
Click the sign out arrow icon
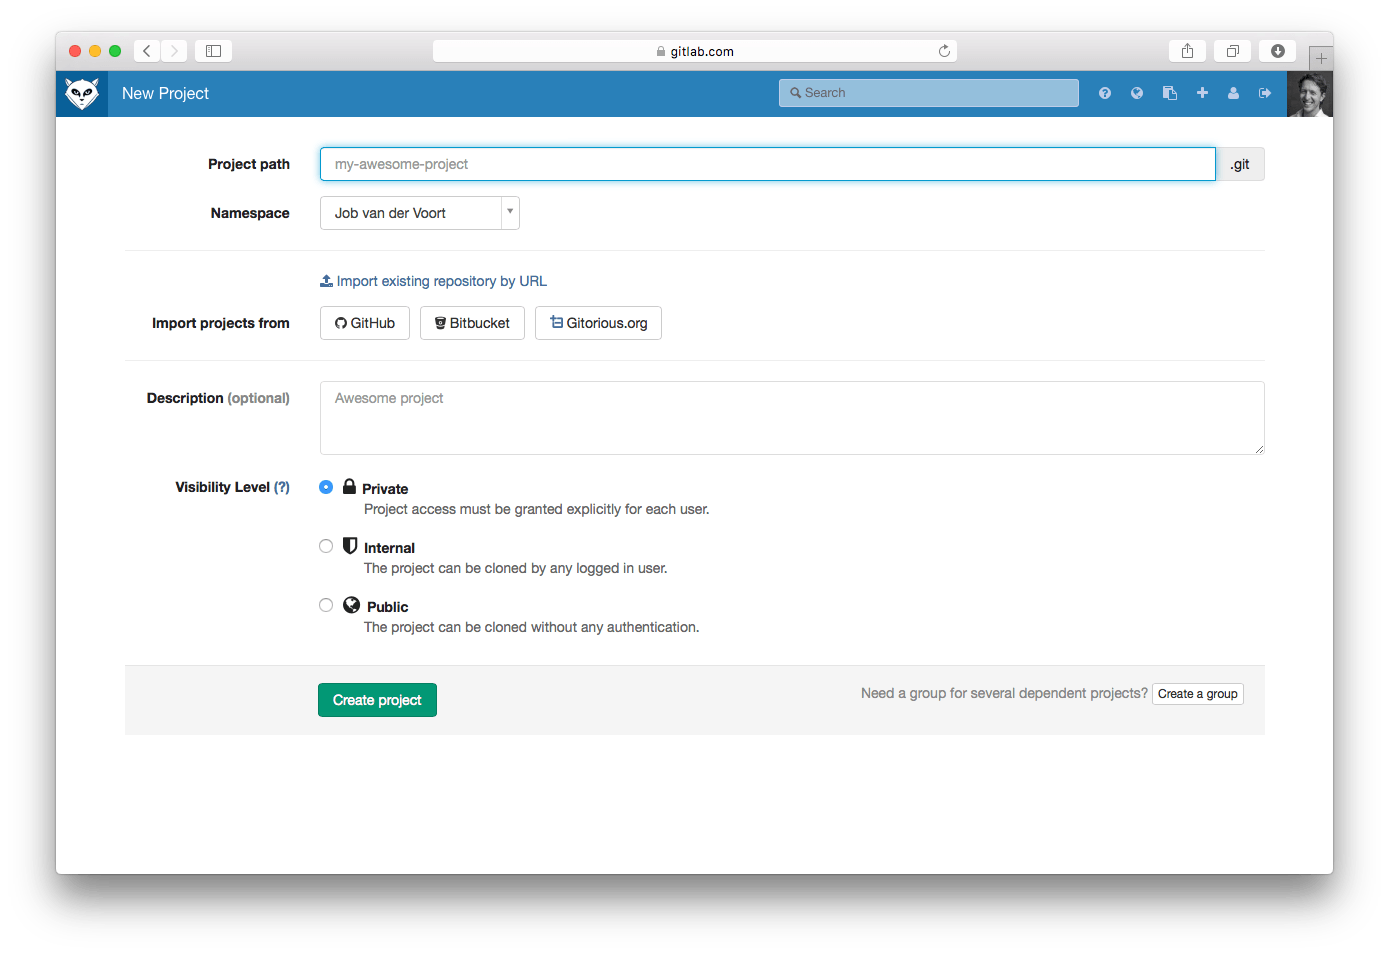(x=1265, y=93)
